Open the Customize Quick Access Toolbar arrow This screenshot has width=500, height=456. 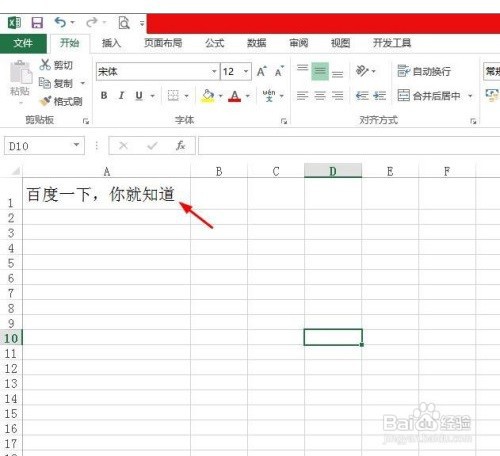click(x=142, y=23)
